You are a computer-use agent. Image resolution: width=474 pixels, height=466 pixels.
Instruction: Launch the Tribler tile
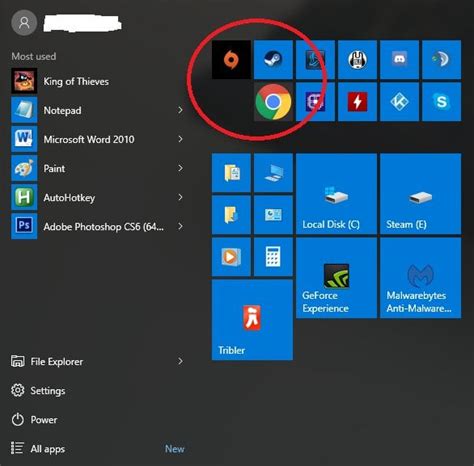point(252,320)
